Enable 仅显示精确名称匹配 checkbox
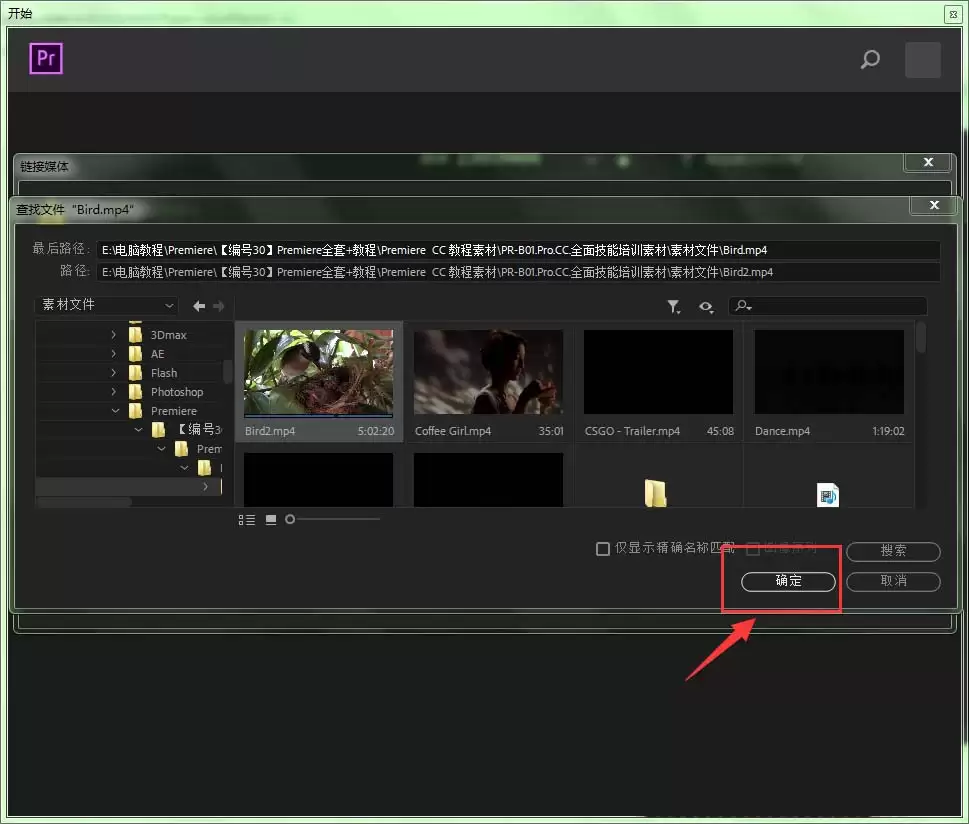 (603, 549)
